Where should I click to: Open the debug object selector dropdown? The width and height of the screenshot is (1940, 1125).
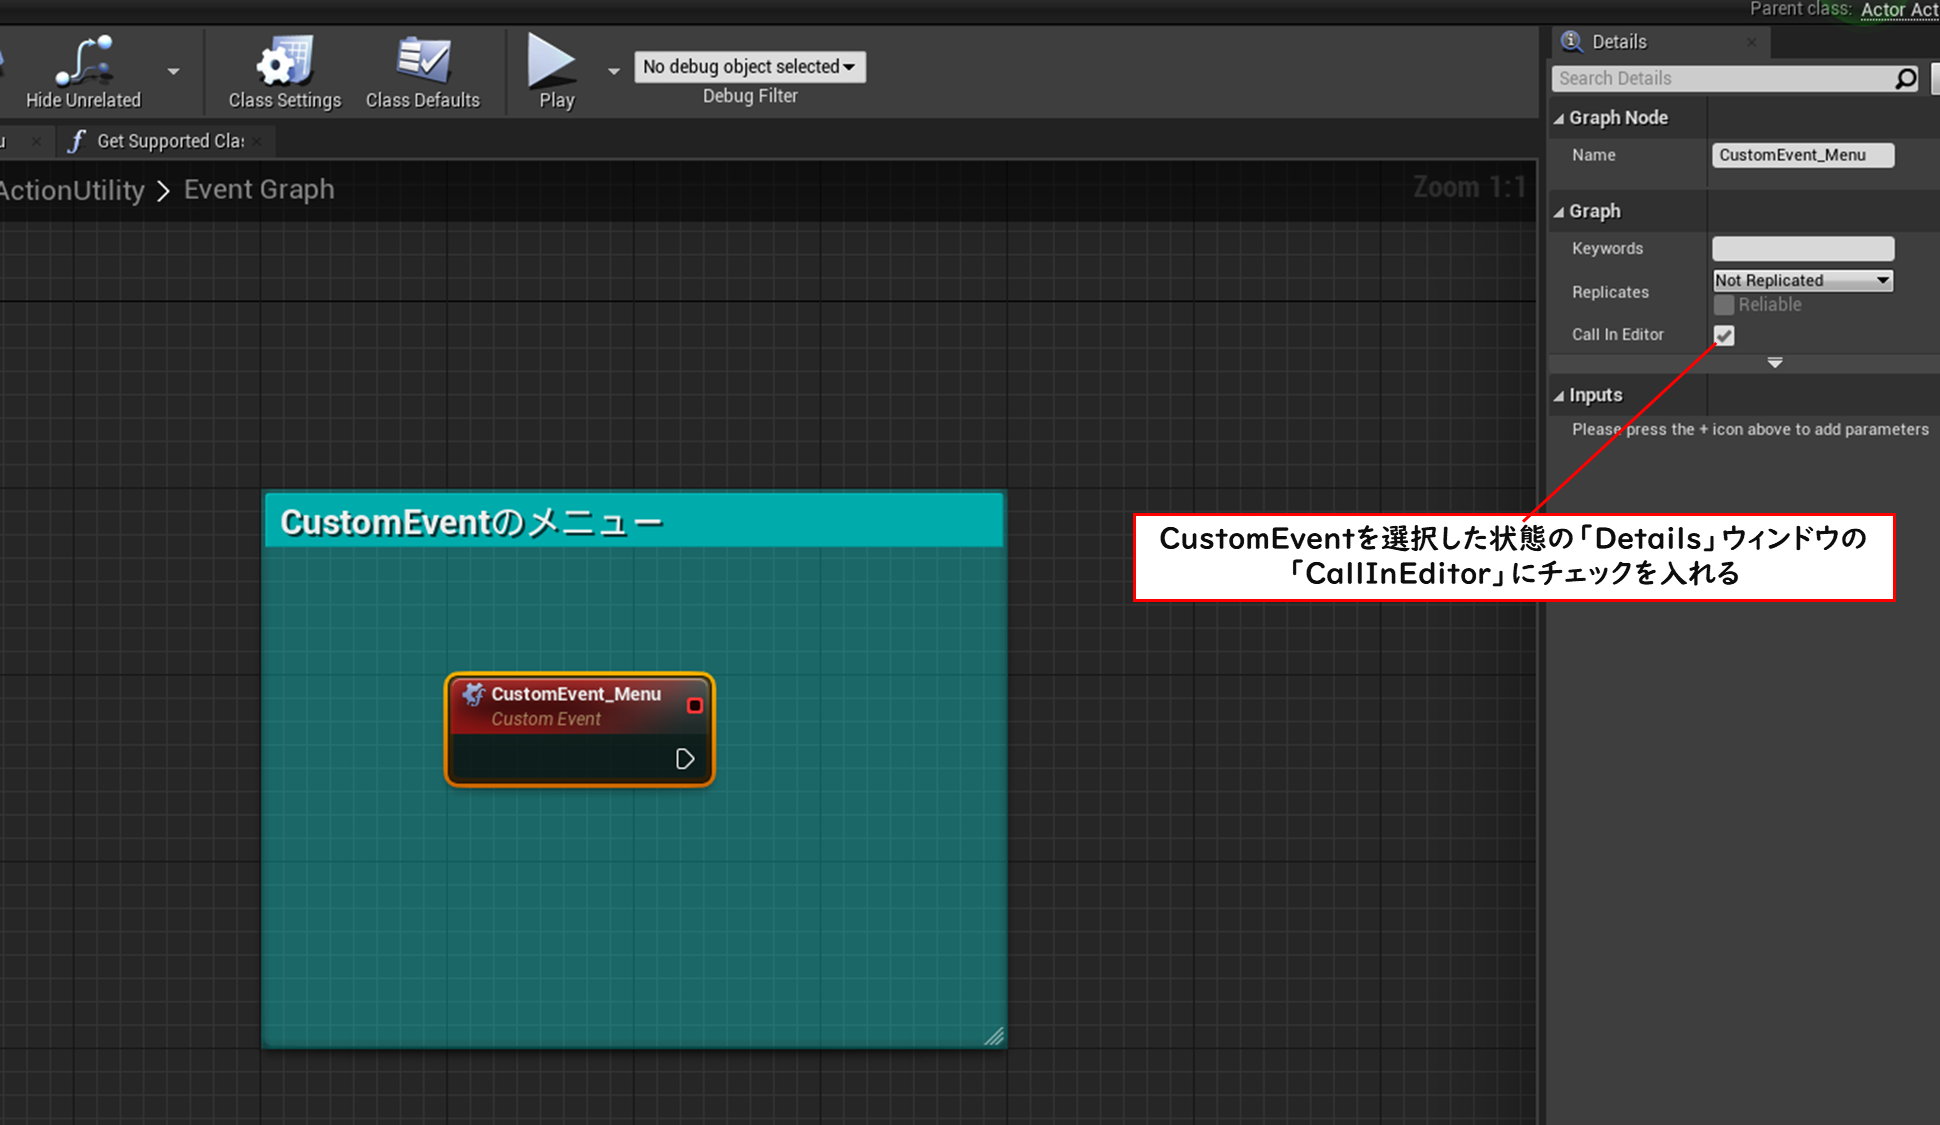tap(750, 67)
